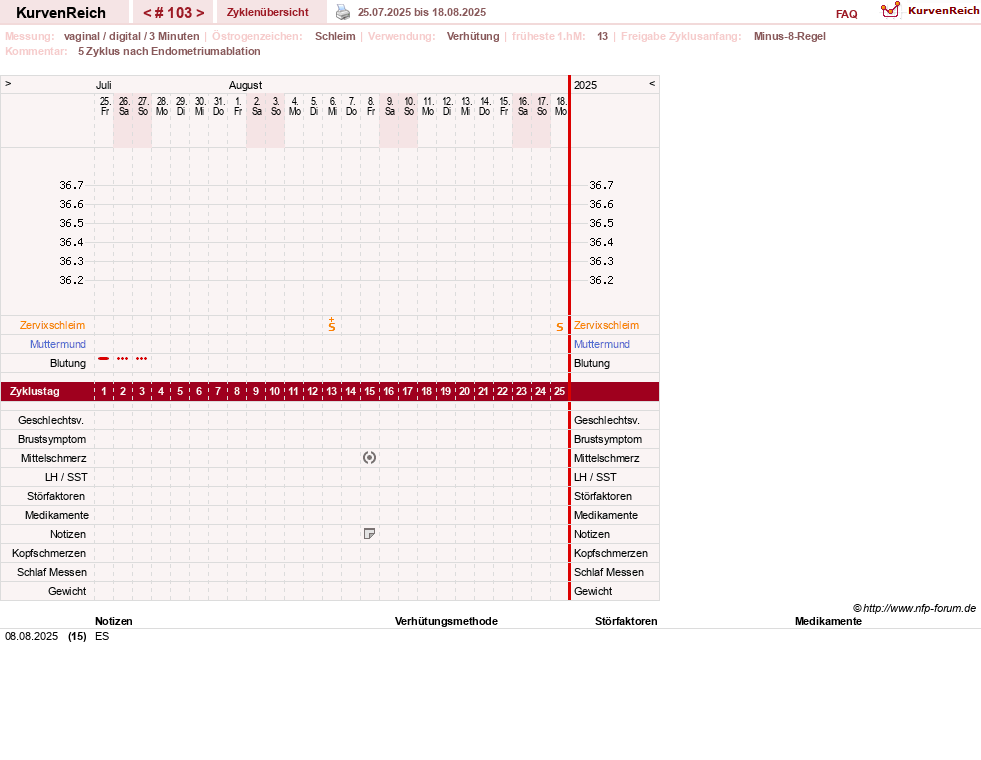Select cycle day 15 in the Zyklustag bar
Screen dimensions: 981x760
point(370,392)
